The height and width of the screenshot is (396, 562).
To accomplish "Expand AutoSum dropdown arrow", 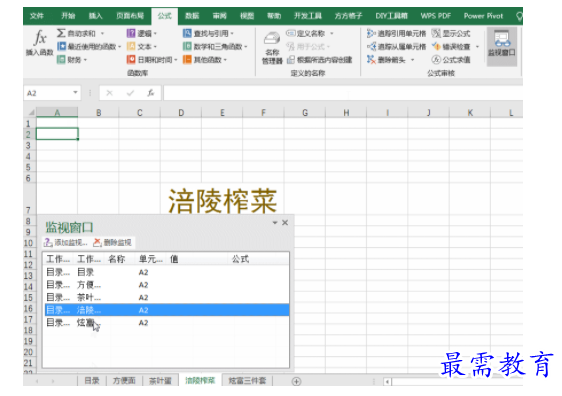I will tap(103, 33).
